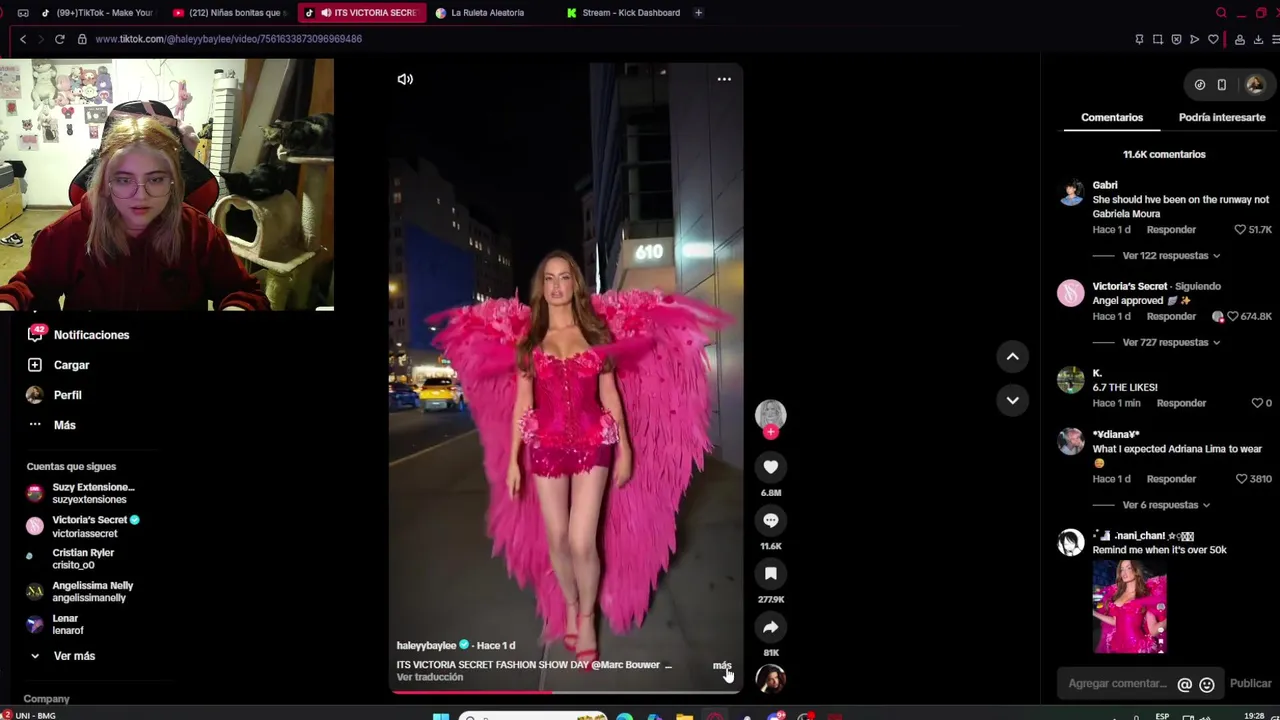
Task: Like ♥Vdiana♥ comment showing 3810
Action: 1241,479
